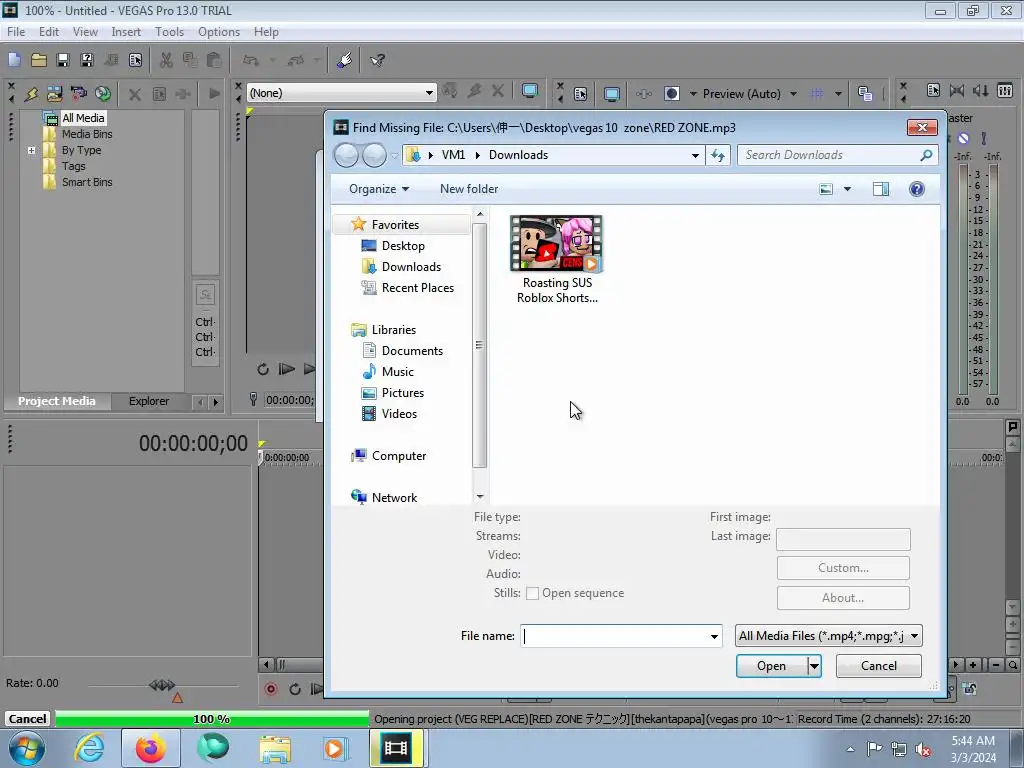Click the blue Help icon in dialog
Screen dimensions: 1024x768
tap(916, 189)
